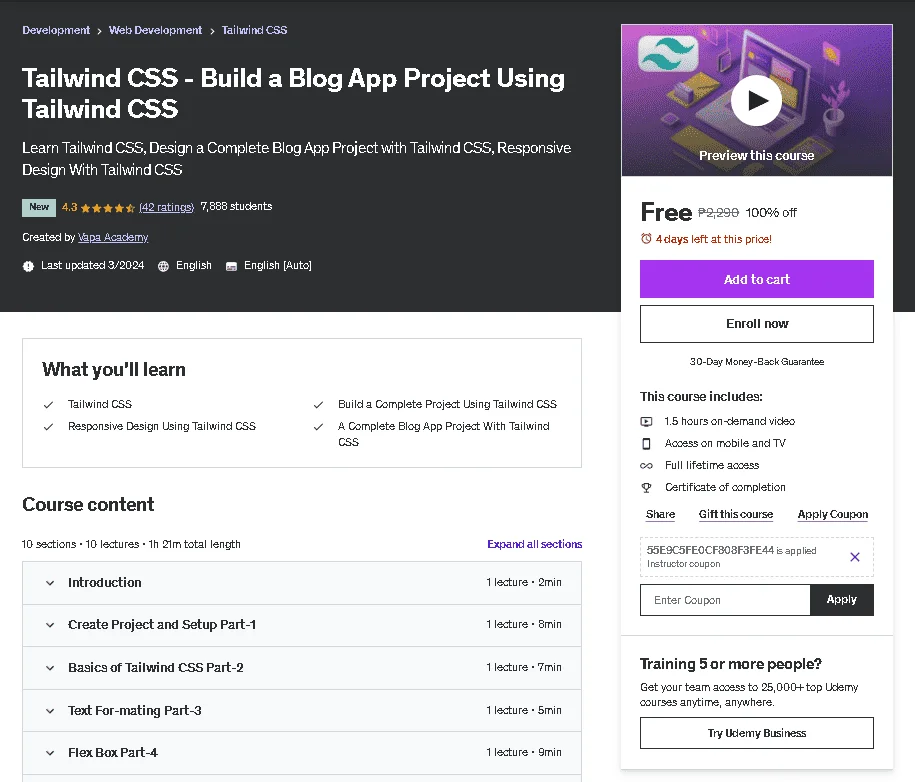The height and width of the screenshot is (782, 915).
Task: Click the '7,888 students' text
Action: 236,207
